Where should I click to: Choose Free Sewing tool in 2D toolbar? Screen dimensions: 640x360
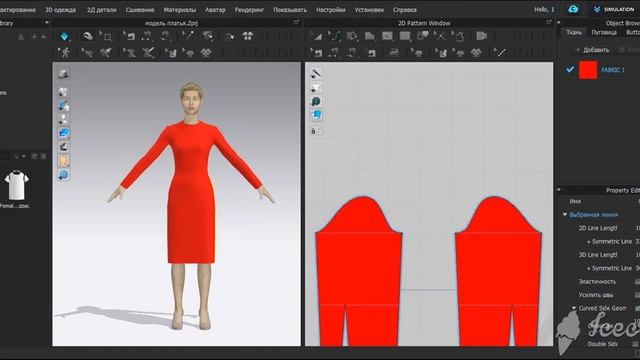point(352,52)
